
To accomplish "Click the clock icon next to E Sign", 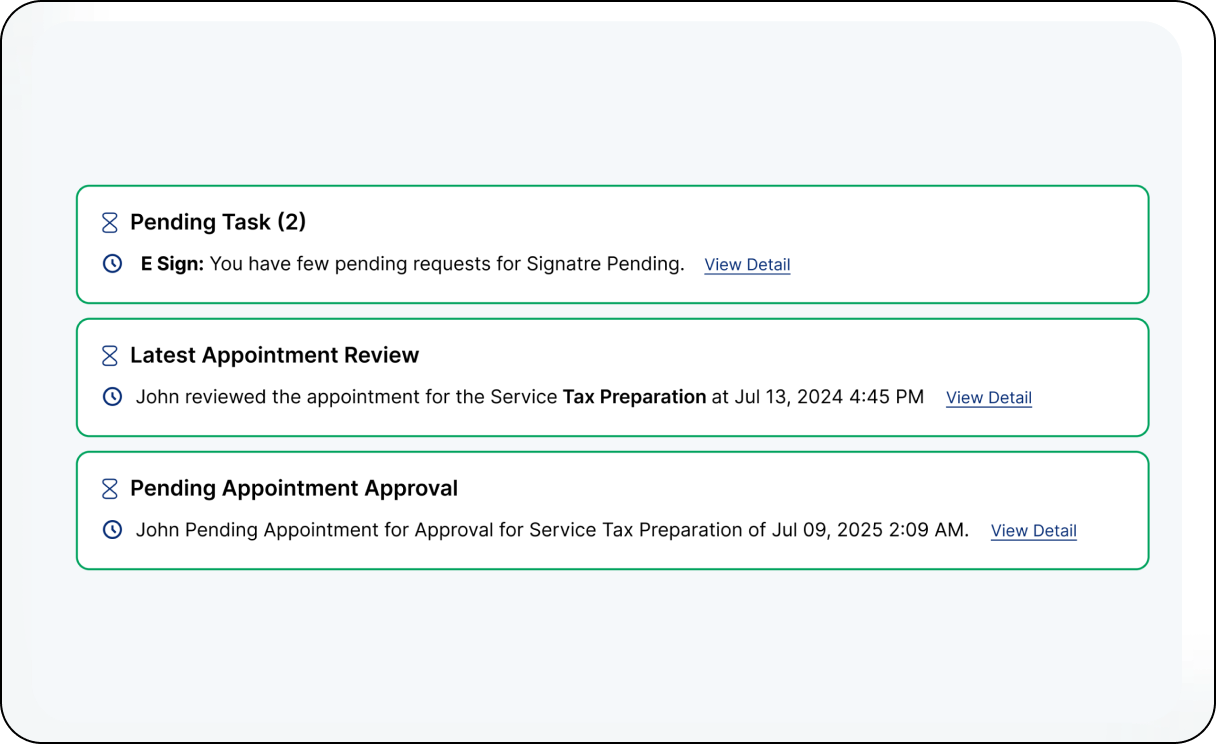I will click(113, 264).
